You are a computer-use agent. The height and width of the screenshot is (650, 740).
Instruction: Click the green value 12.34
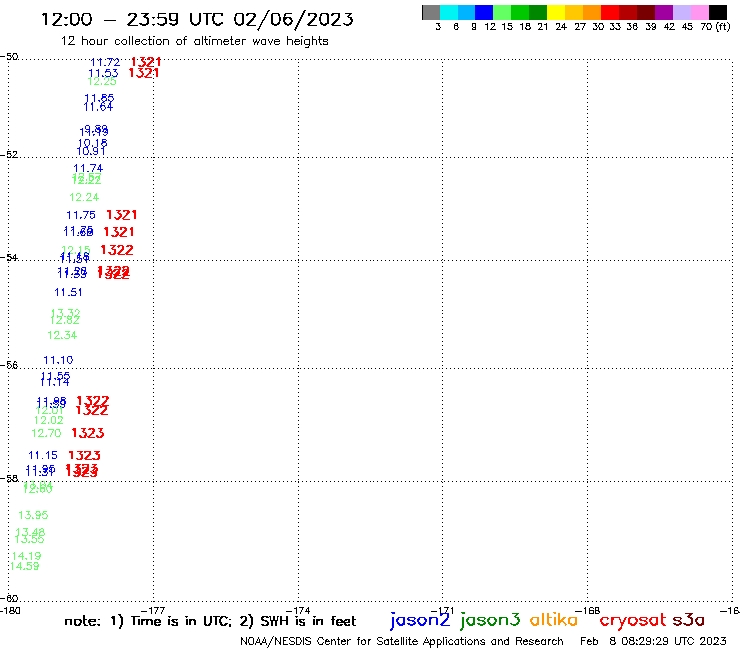62,335
